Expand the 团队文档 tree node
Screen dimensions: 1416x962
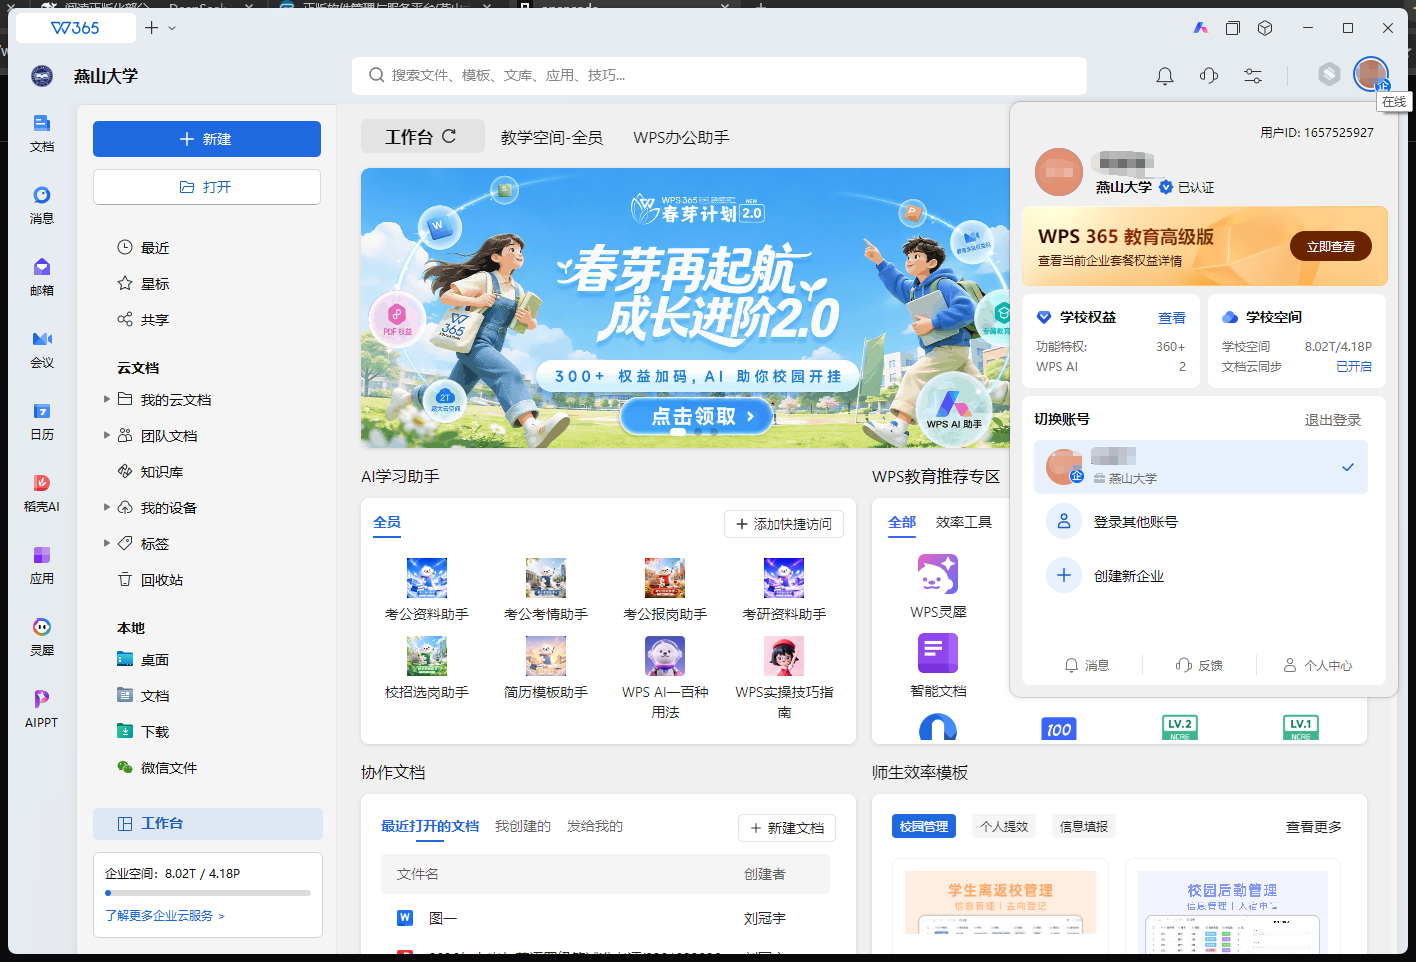click(x=107, y=435)
